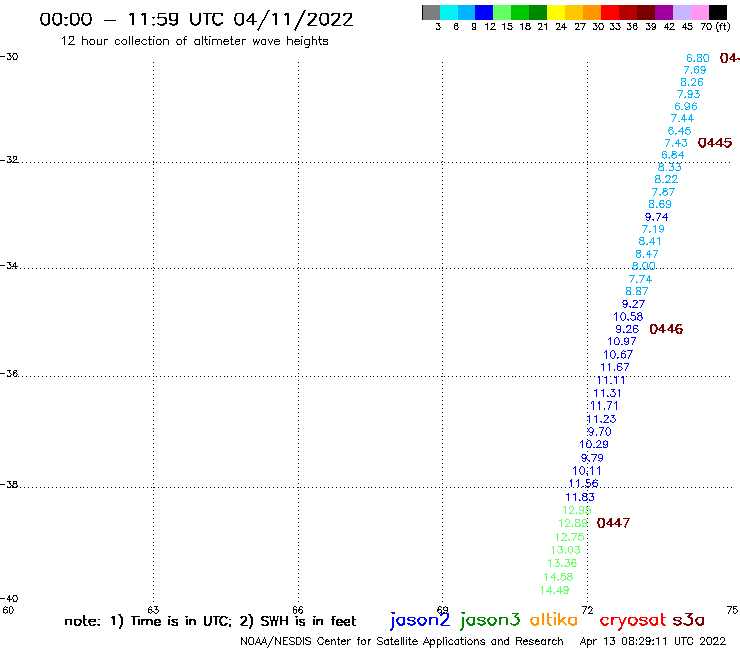The height and width of the screenshot is (650, 740).
Task: Click the wave height value '9.70'
Action: coord(599,431)
